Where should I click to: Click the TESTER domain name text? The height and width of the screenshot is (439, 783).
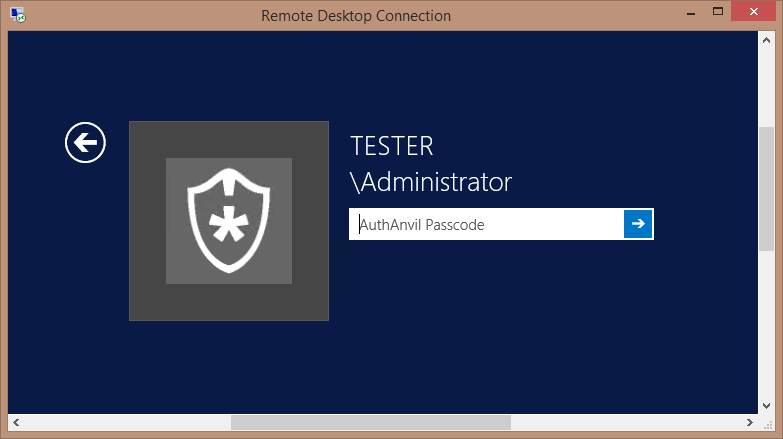[x=392, y=146]
